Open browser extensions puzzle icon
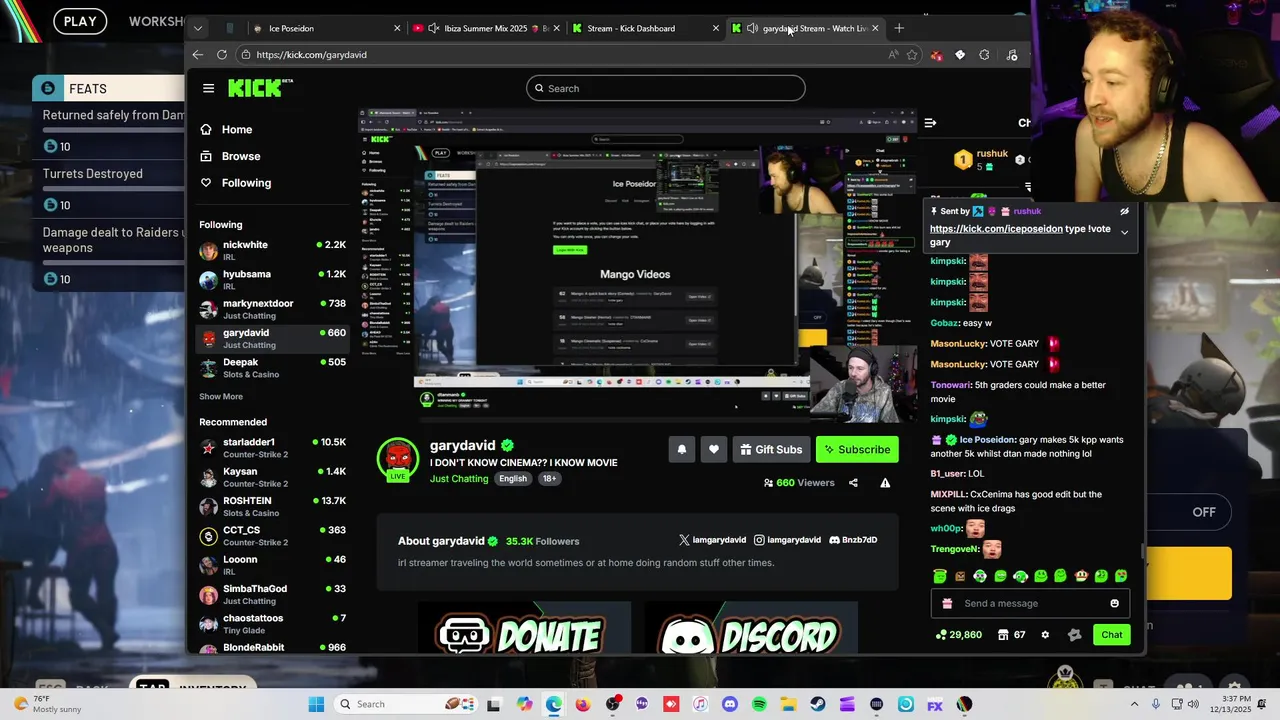1280x720 pixels. tap(984, 55)
